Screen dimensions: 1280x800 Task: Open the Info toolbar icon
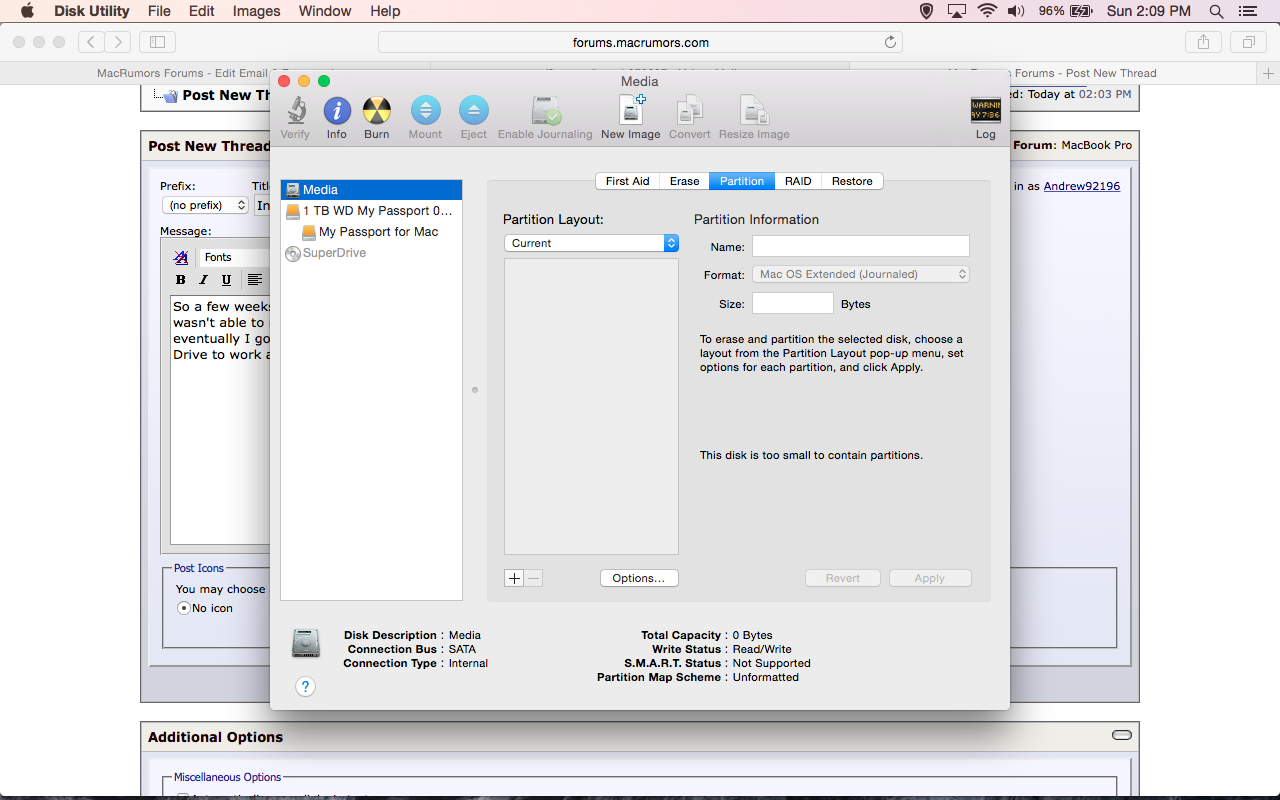point(337,117)
